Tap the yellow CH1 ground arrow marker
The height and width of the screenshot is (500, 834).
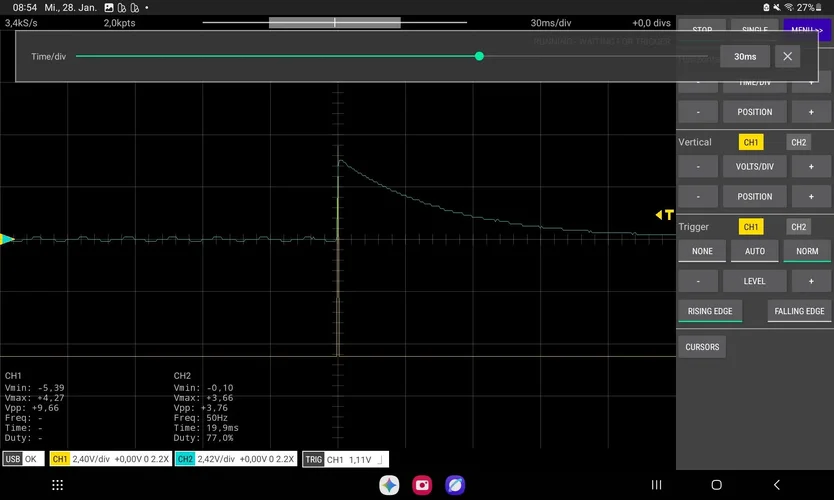[7, 239]
